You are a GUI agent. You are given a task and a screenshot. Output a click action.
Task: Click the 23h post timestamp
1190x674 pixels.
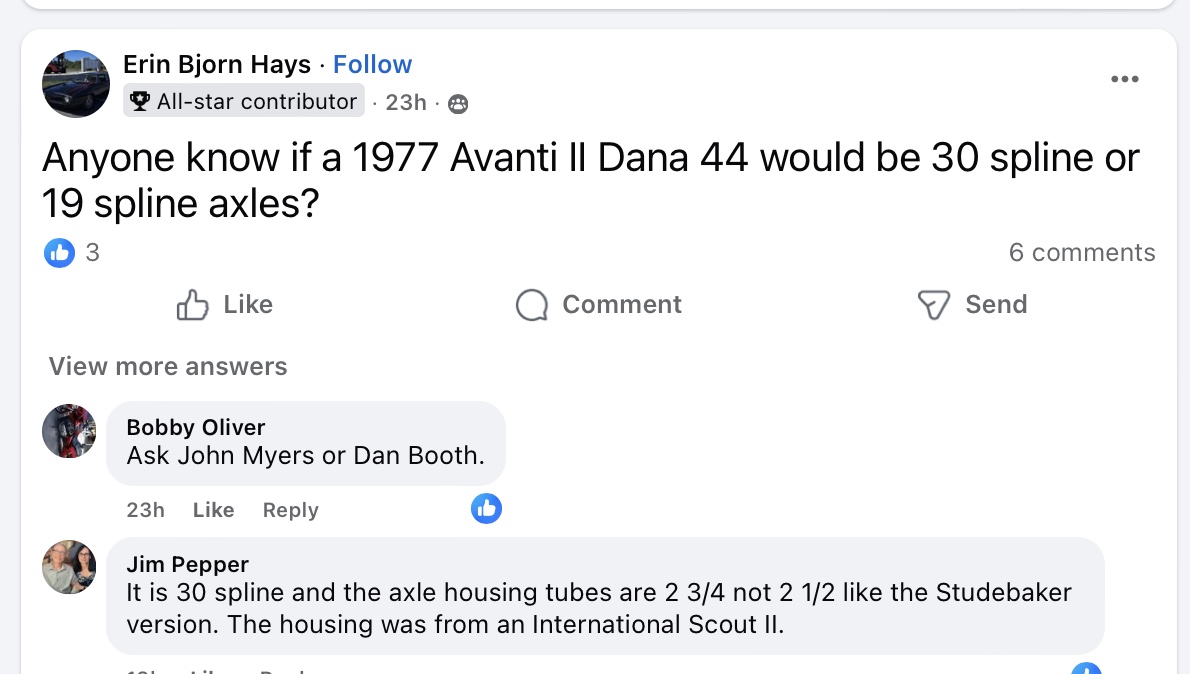point(405,102)
